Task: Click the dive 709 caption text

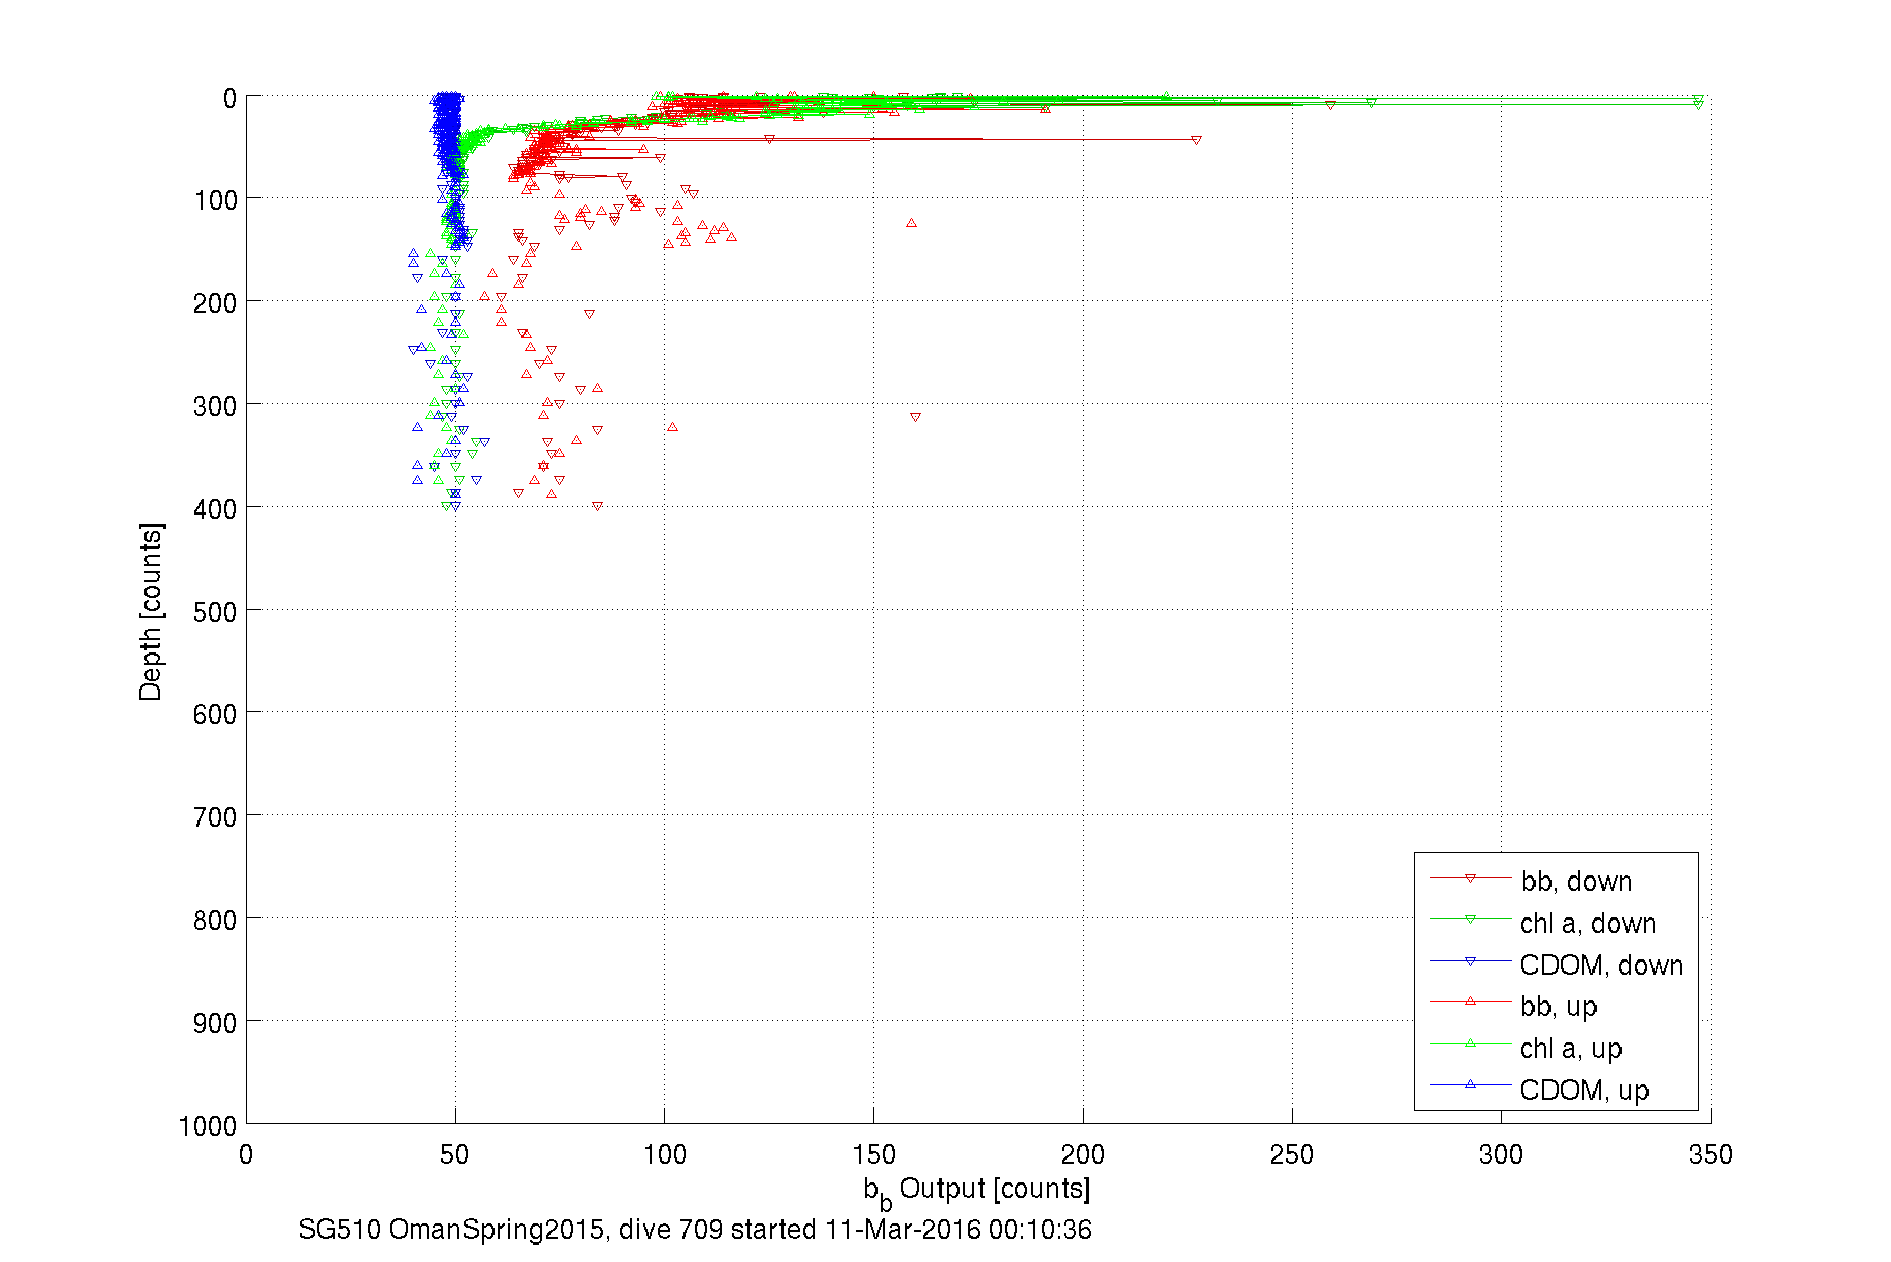Action: click(695, 1229)
